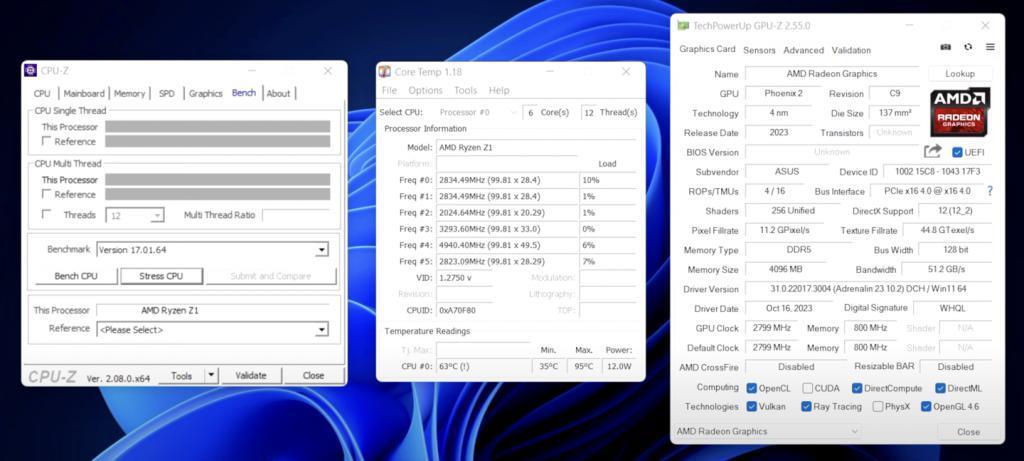1024x461 pixels.
Task: Click the GPU-Z title bar app icon
Action: pos(683,26)
